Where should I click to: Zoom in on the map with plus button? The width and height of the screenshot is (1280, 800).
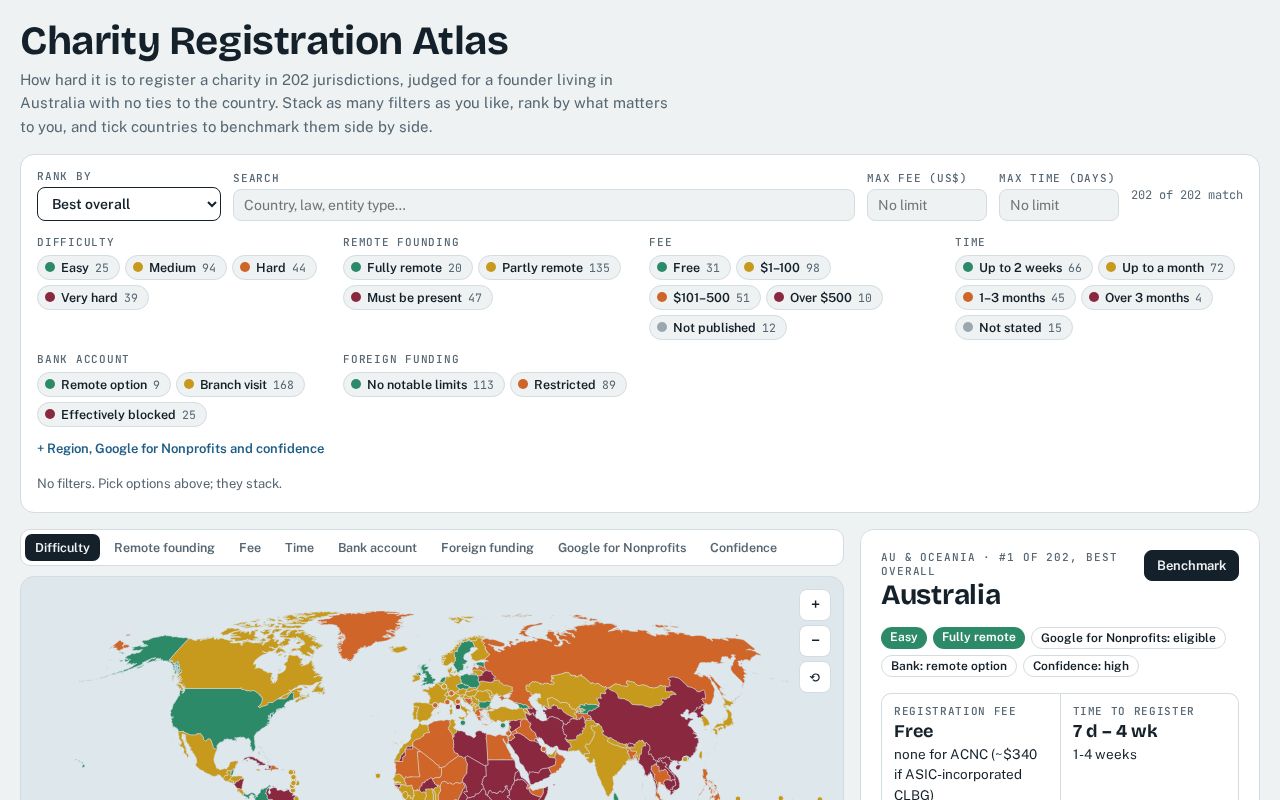click(x=815, y=605)
